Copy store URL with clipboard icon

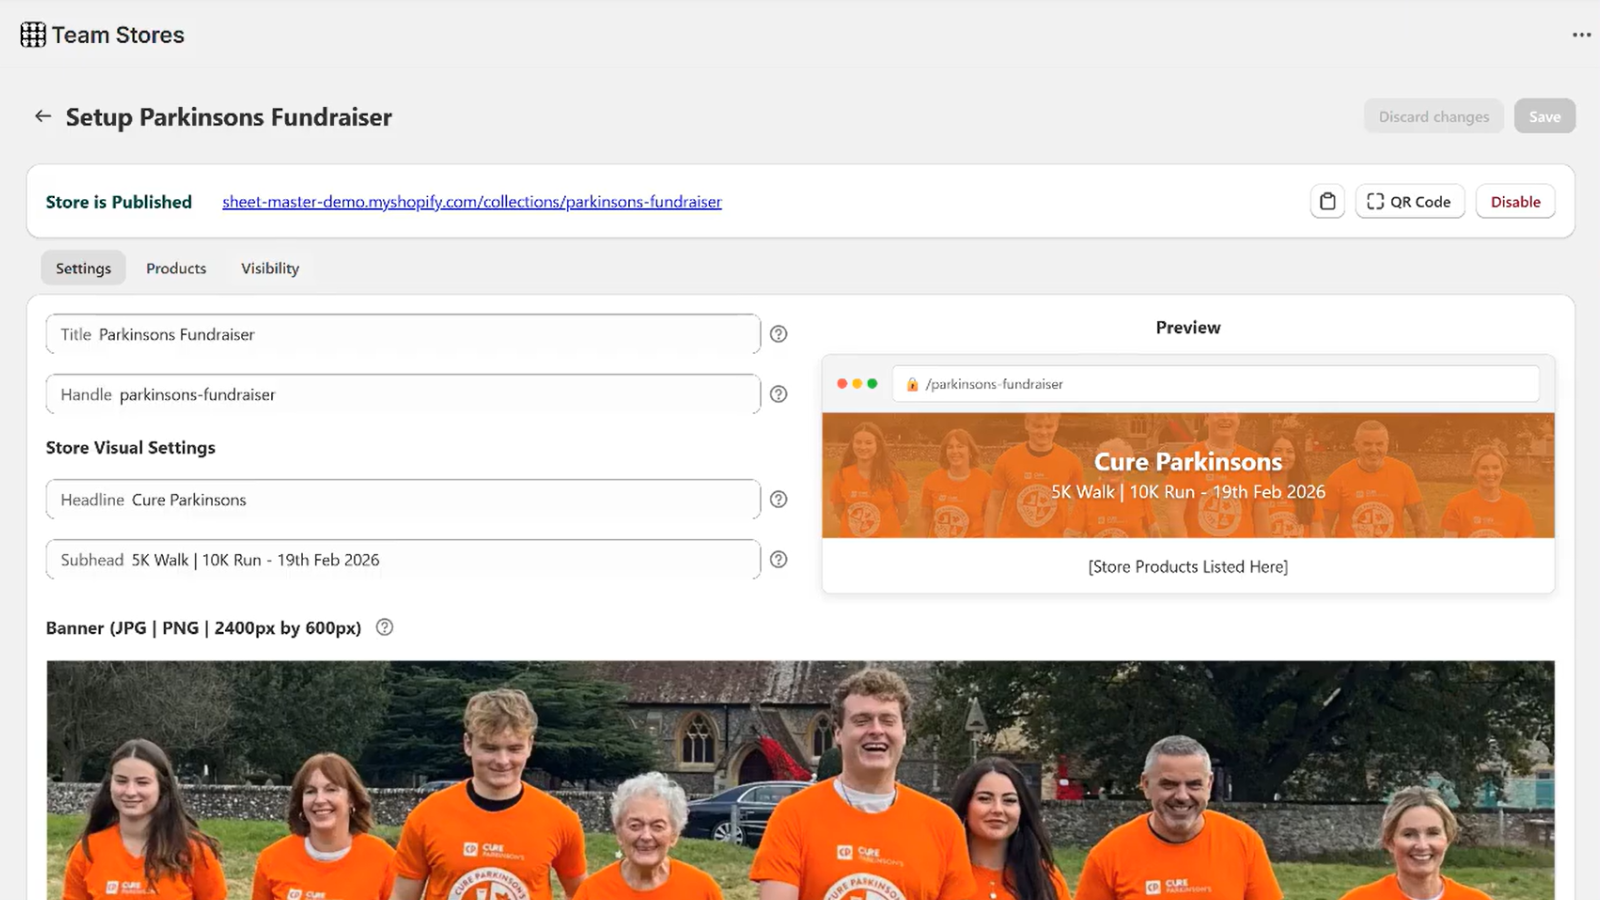[1327, 201]
